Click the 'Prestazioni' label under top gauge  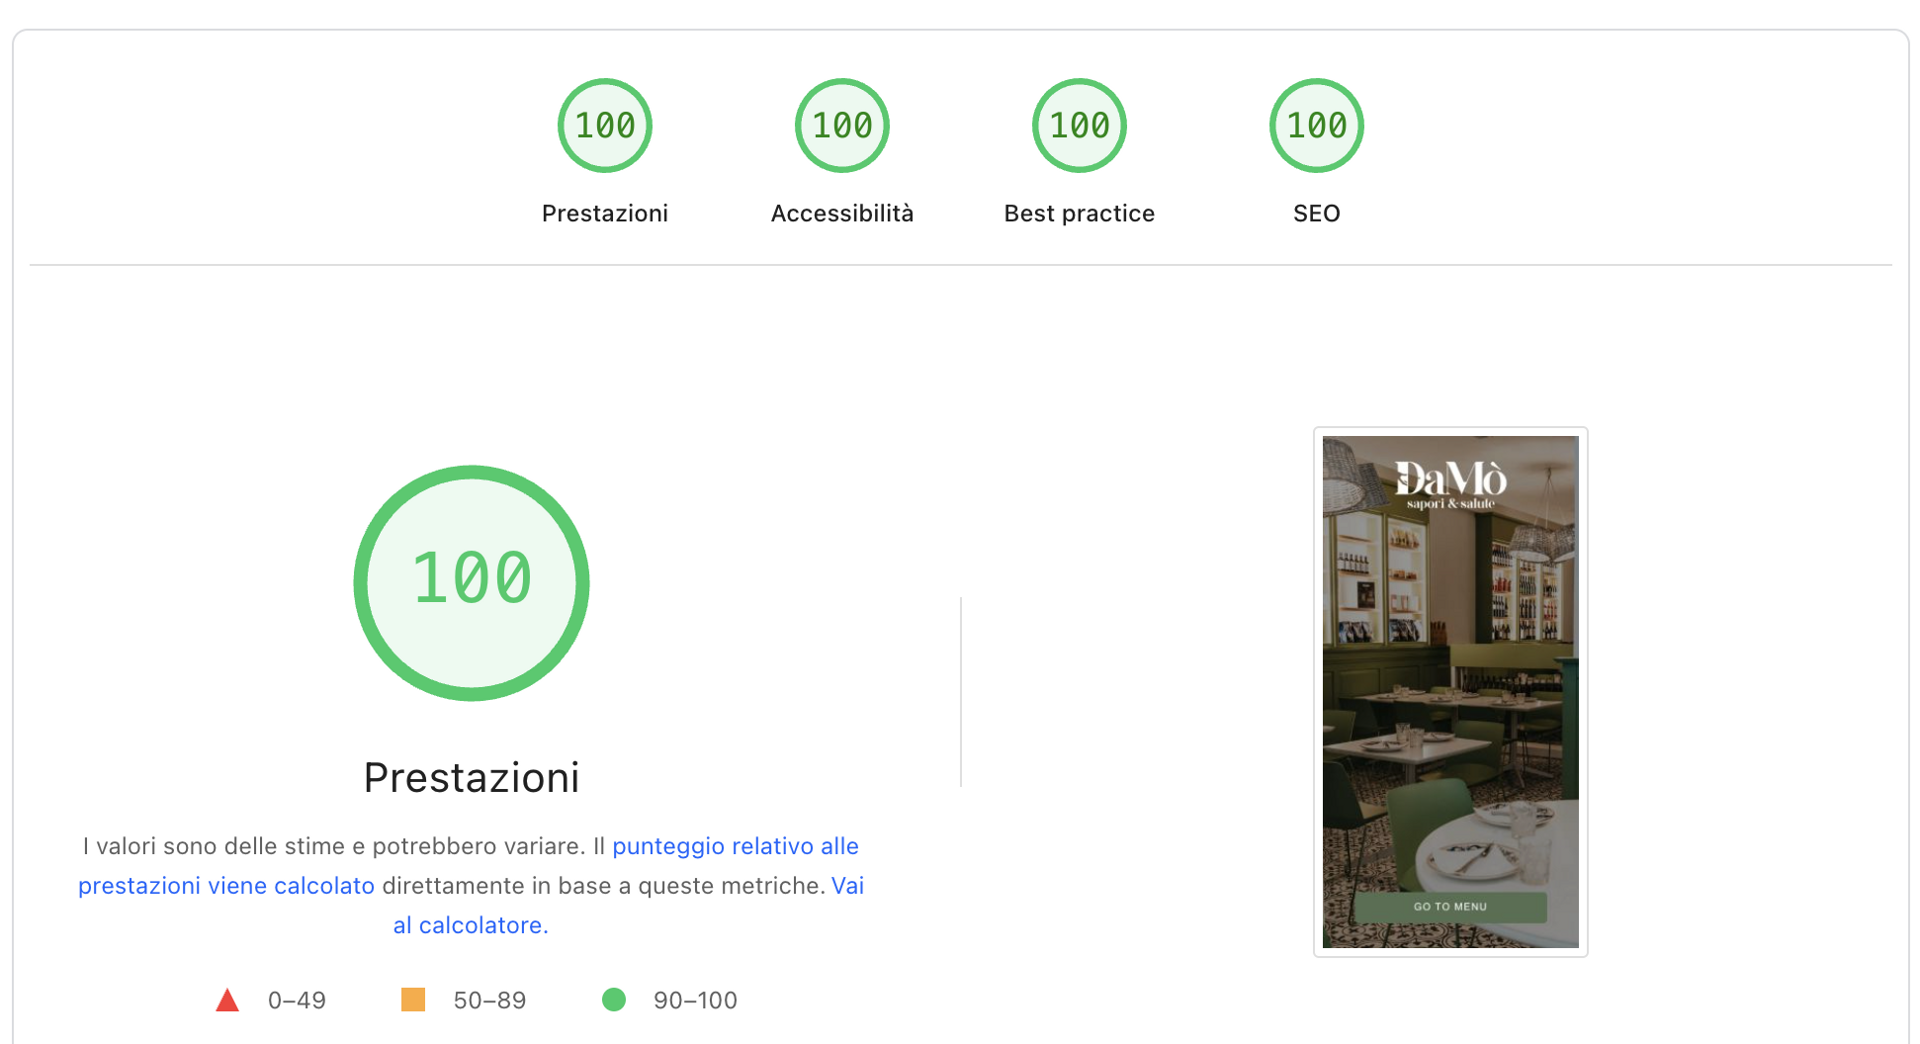605,213
